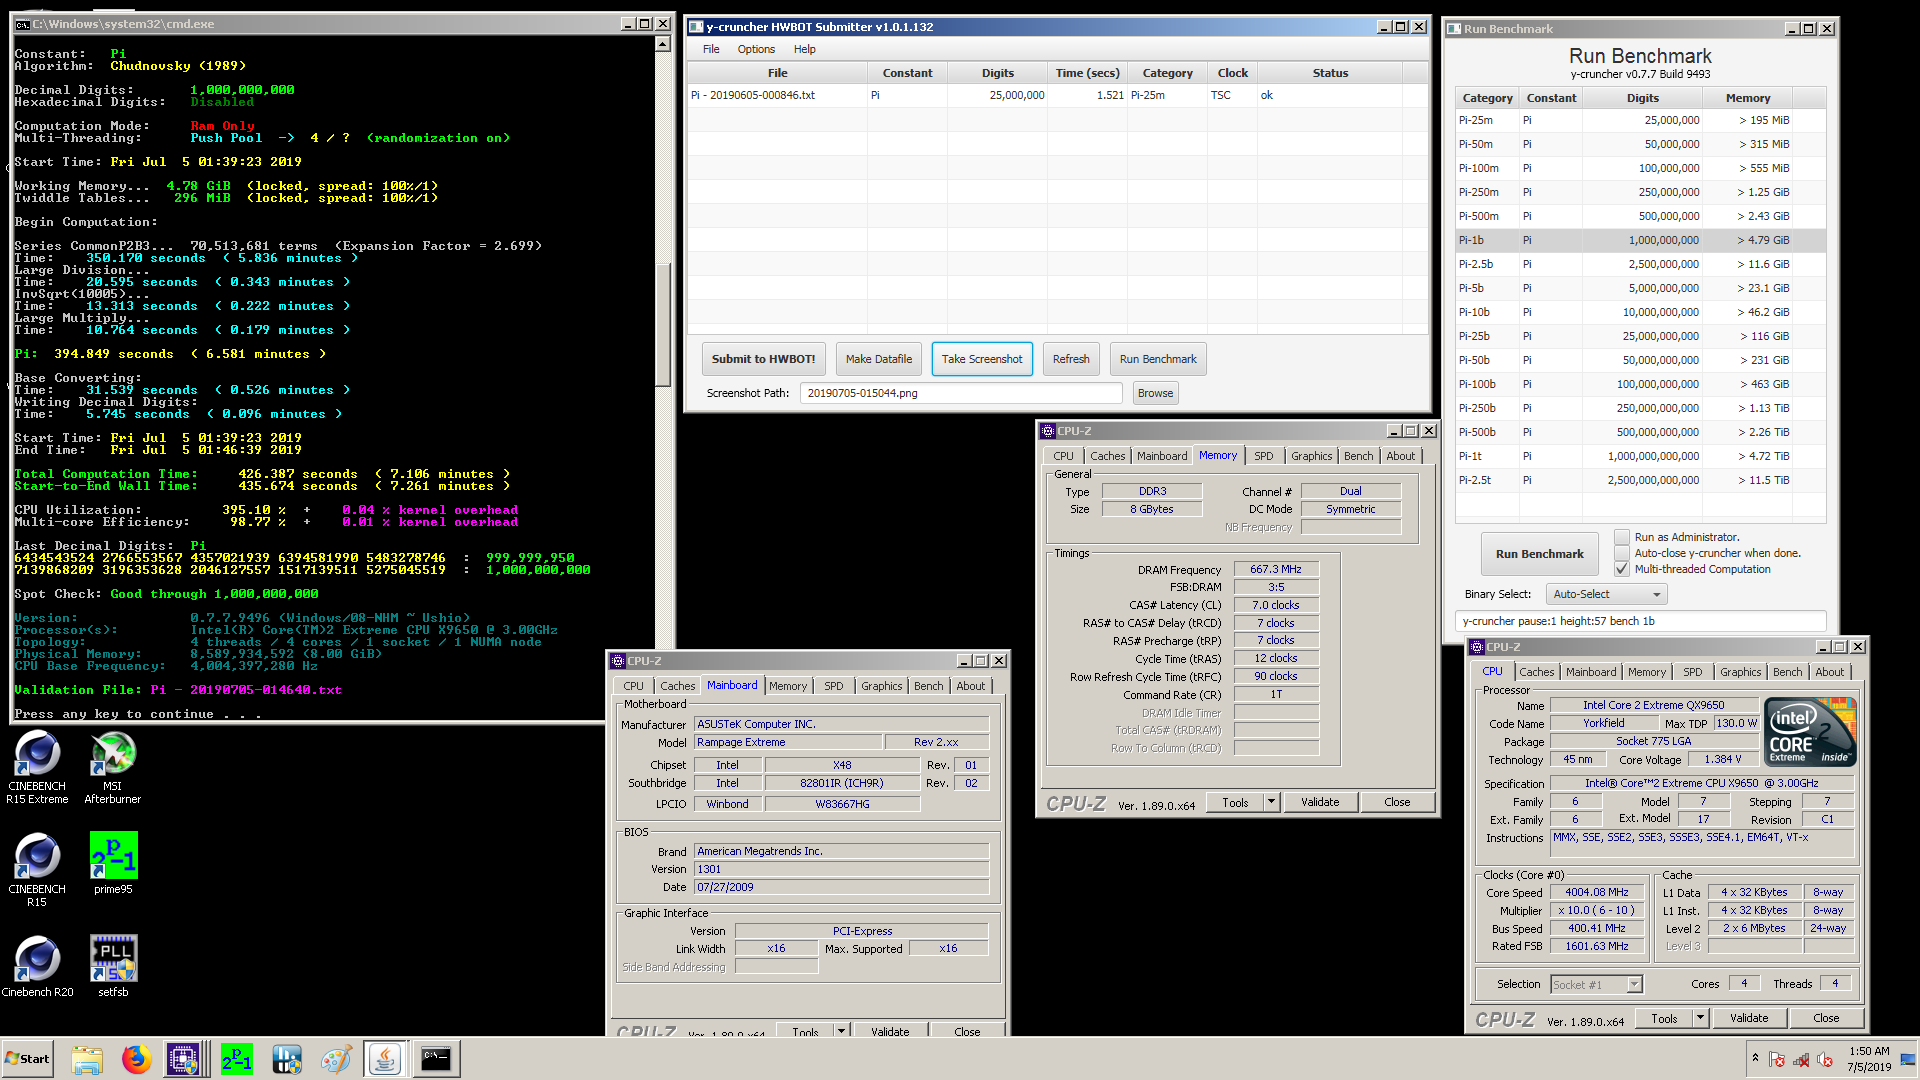Click the large Run Benchmark button
Viewport: 1920px width, 1080px height.
pyautogui.click(x=1539, y=554)
